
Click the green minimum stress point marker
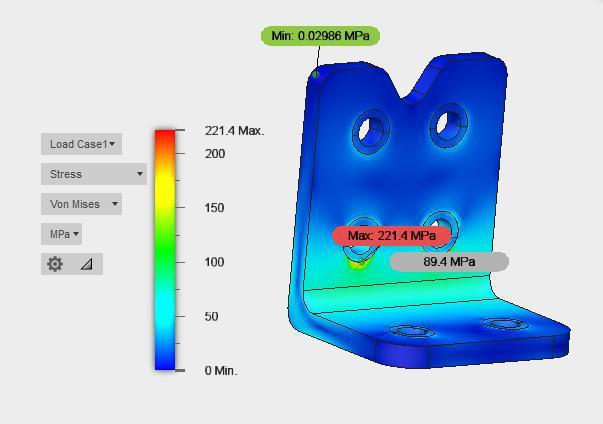point(315,74)
